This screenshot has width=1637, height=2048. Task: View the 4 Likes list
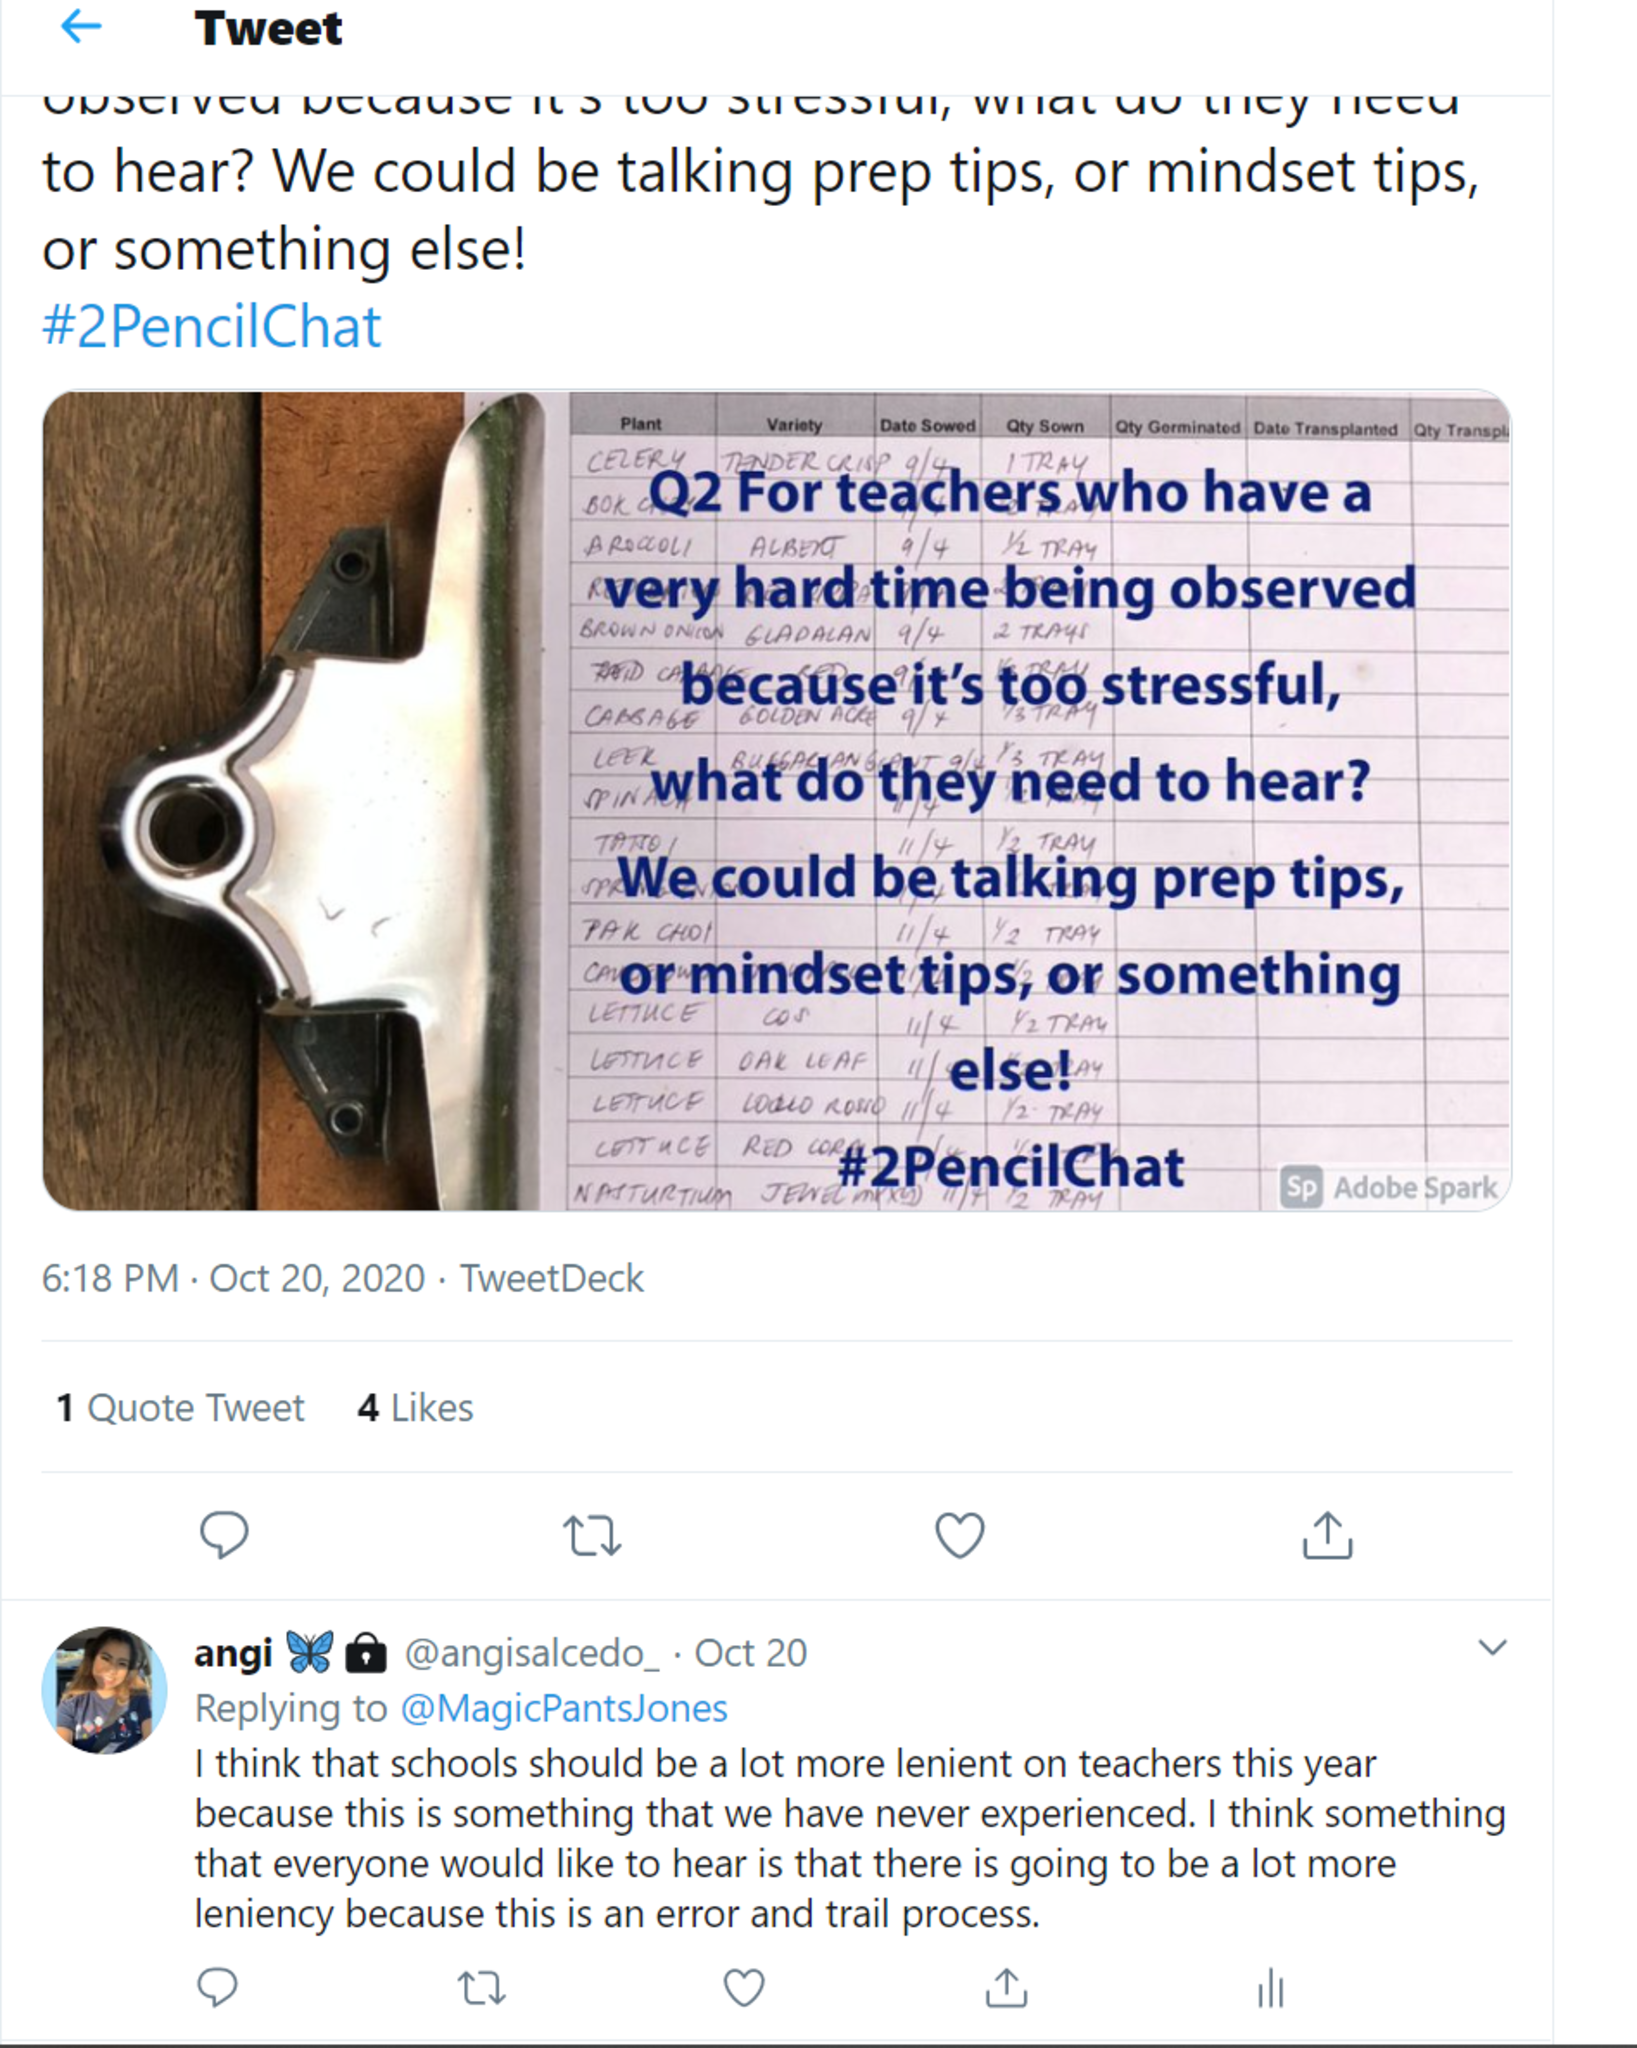coord(415,1407)
